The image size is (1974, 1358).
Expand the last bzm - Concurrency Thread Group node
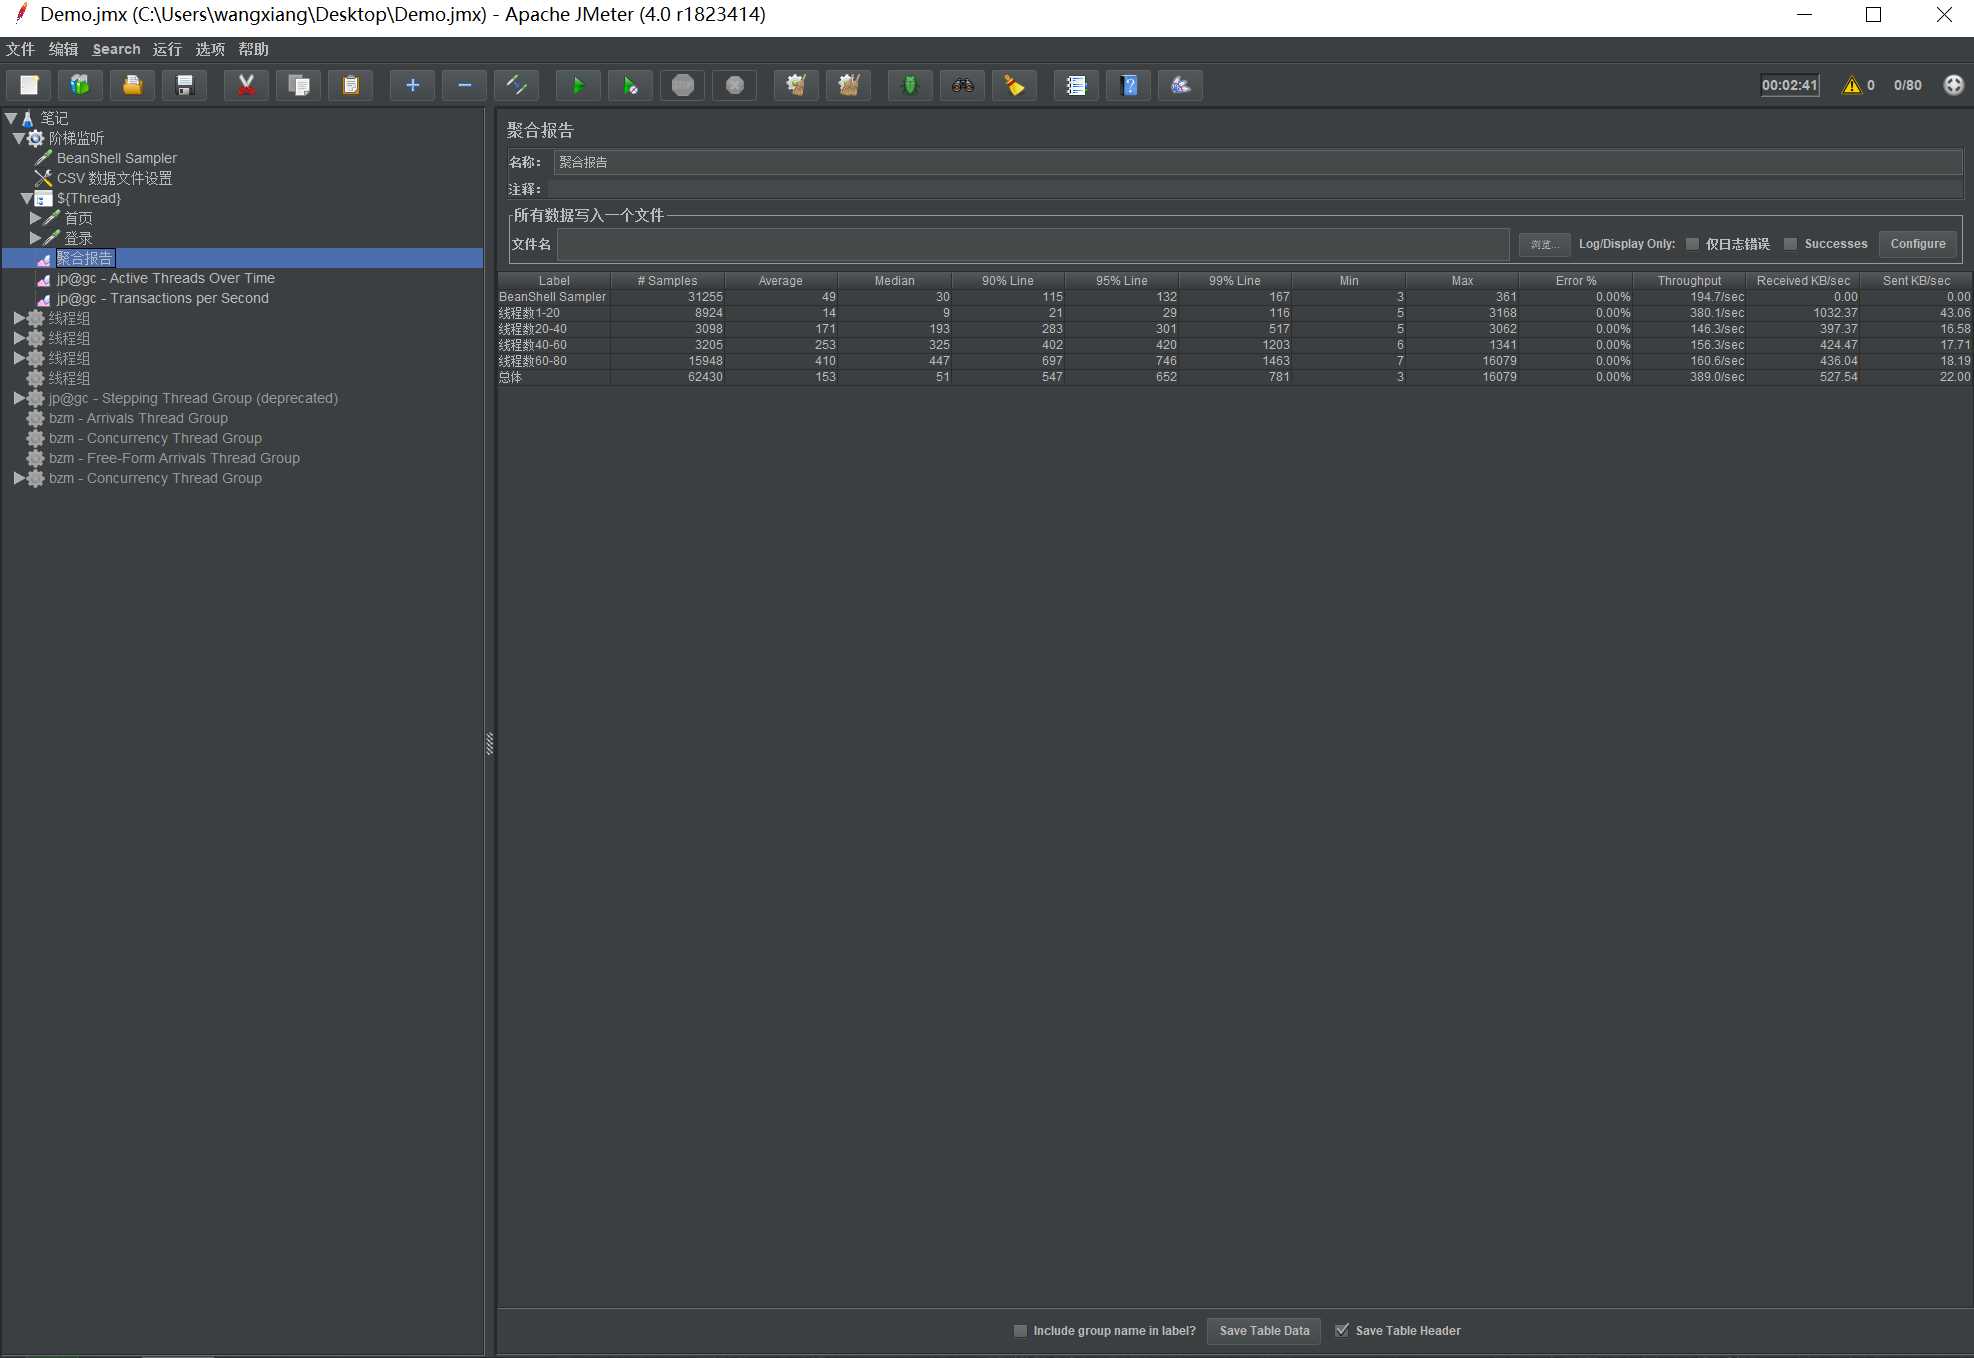(x=18, y=478)
